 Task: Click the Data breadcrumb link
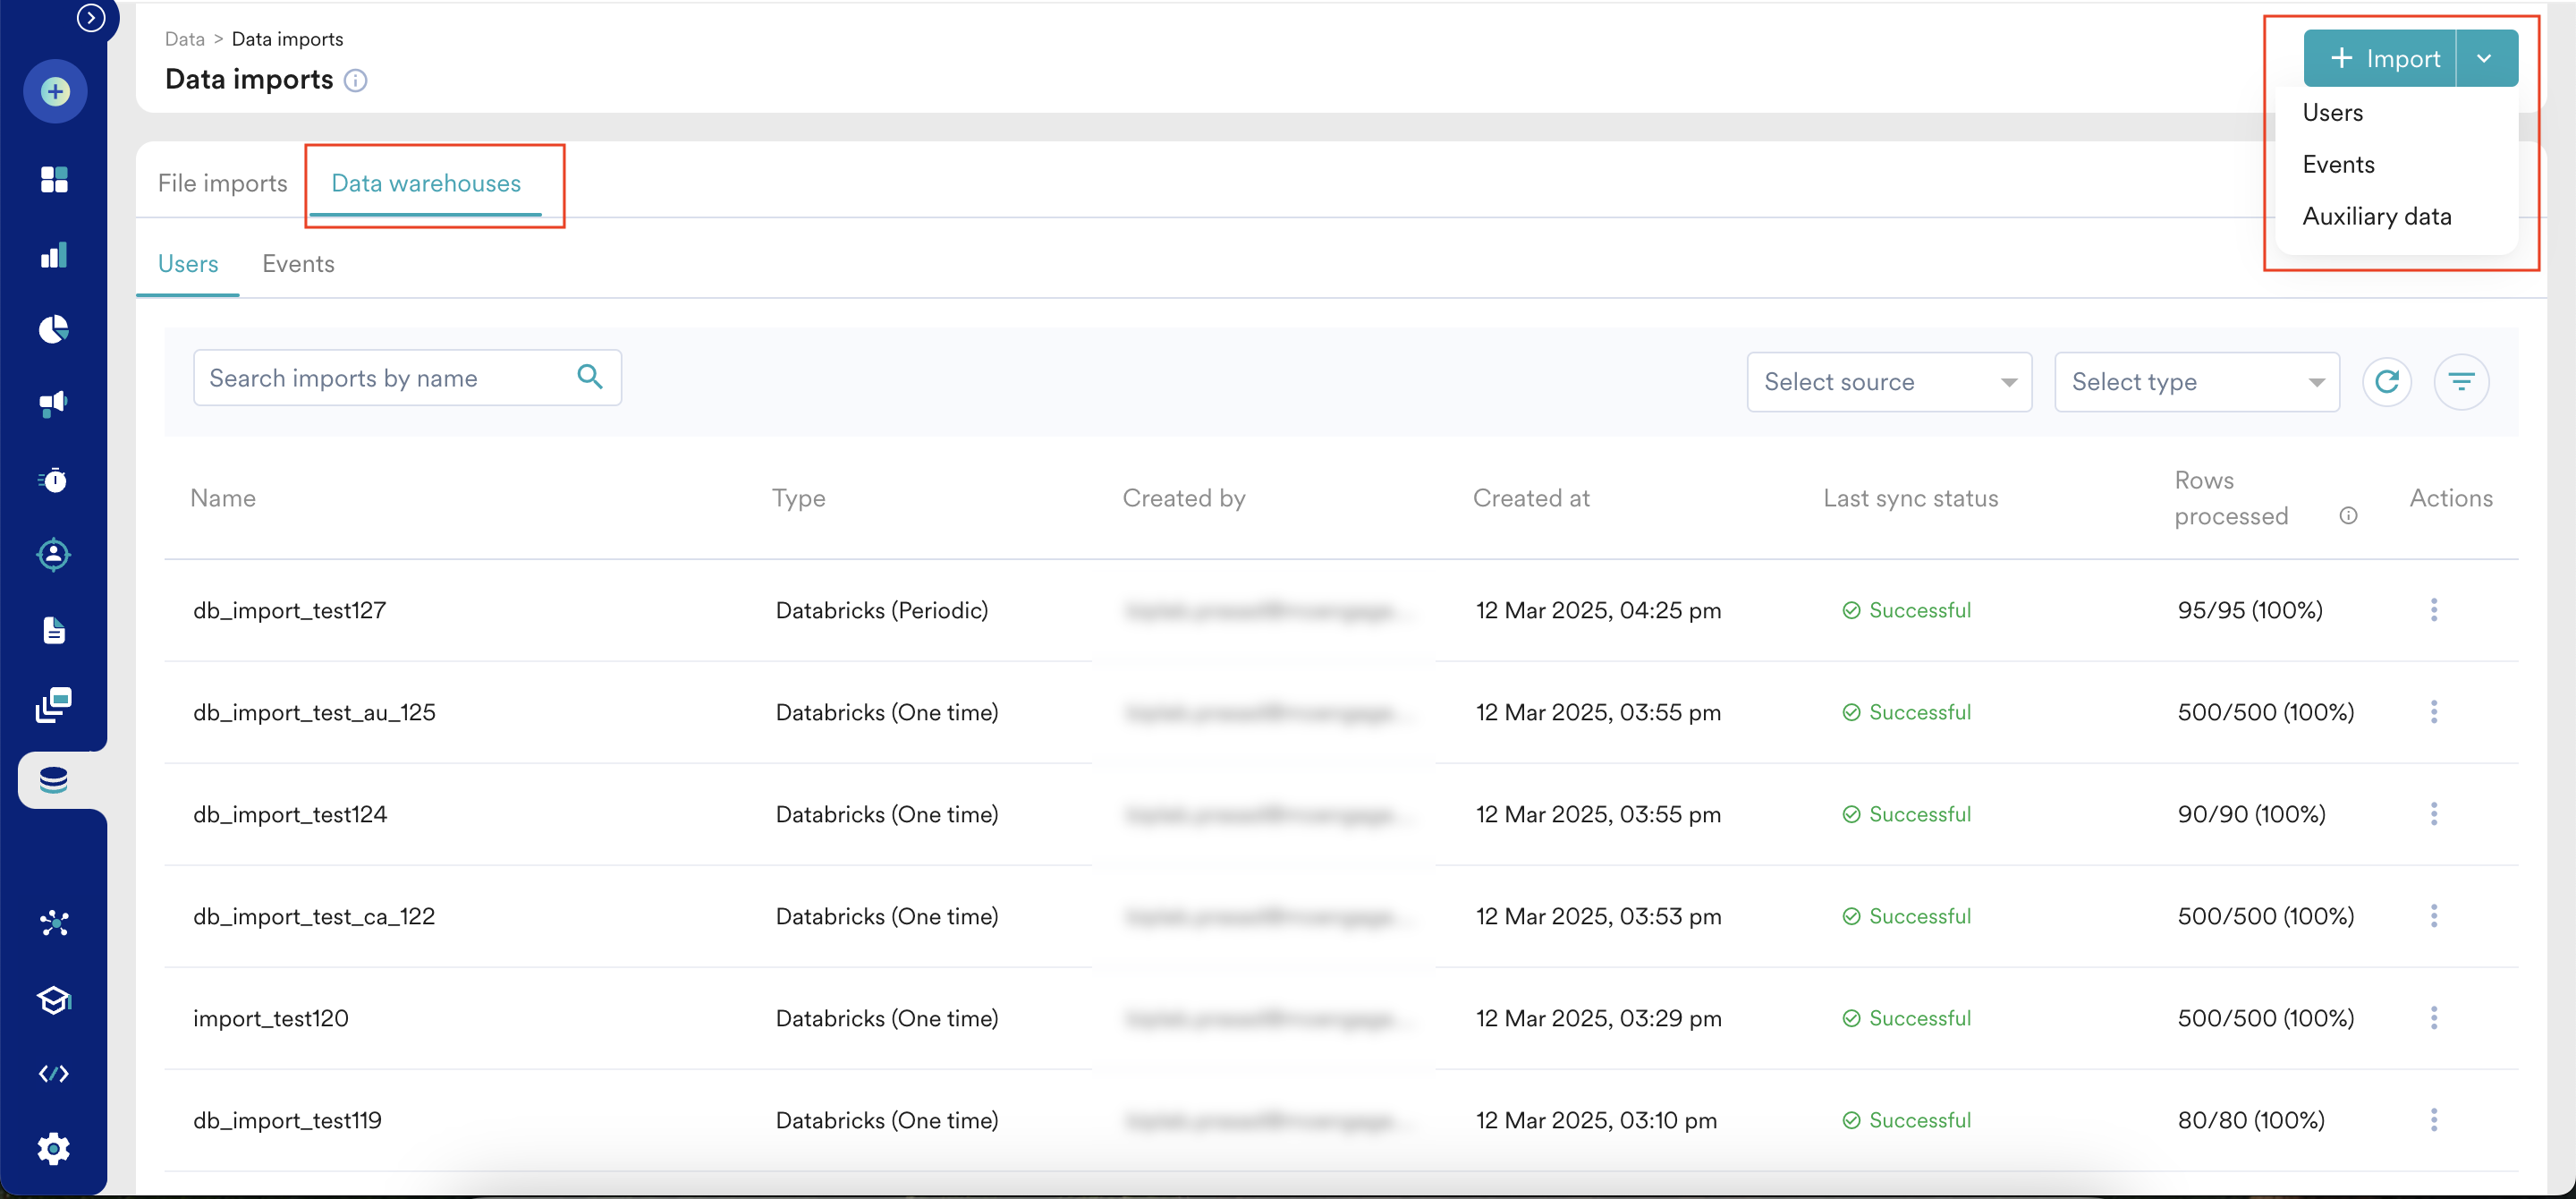[x=184, y=39]
